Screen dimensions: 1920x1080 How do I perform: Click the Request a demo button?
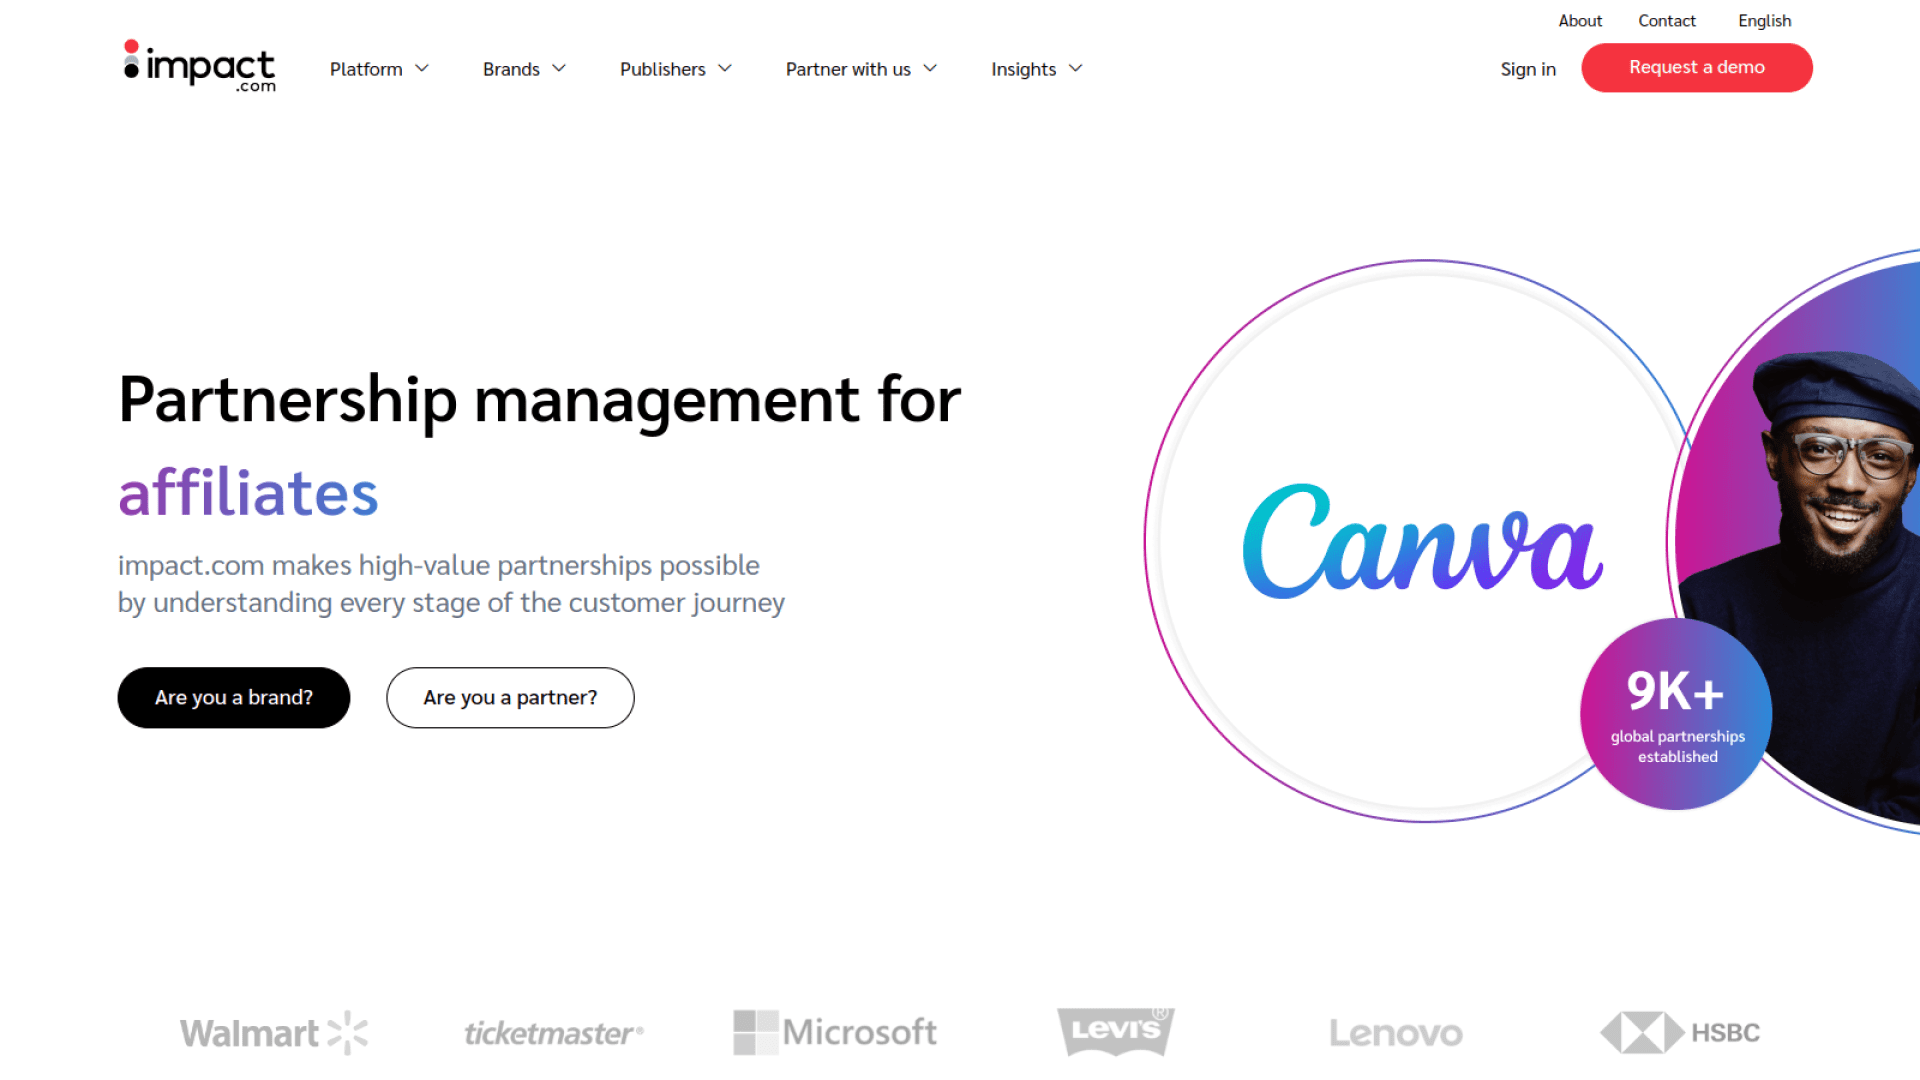click(1697, 66)
